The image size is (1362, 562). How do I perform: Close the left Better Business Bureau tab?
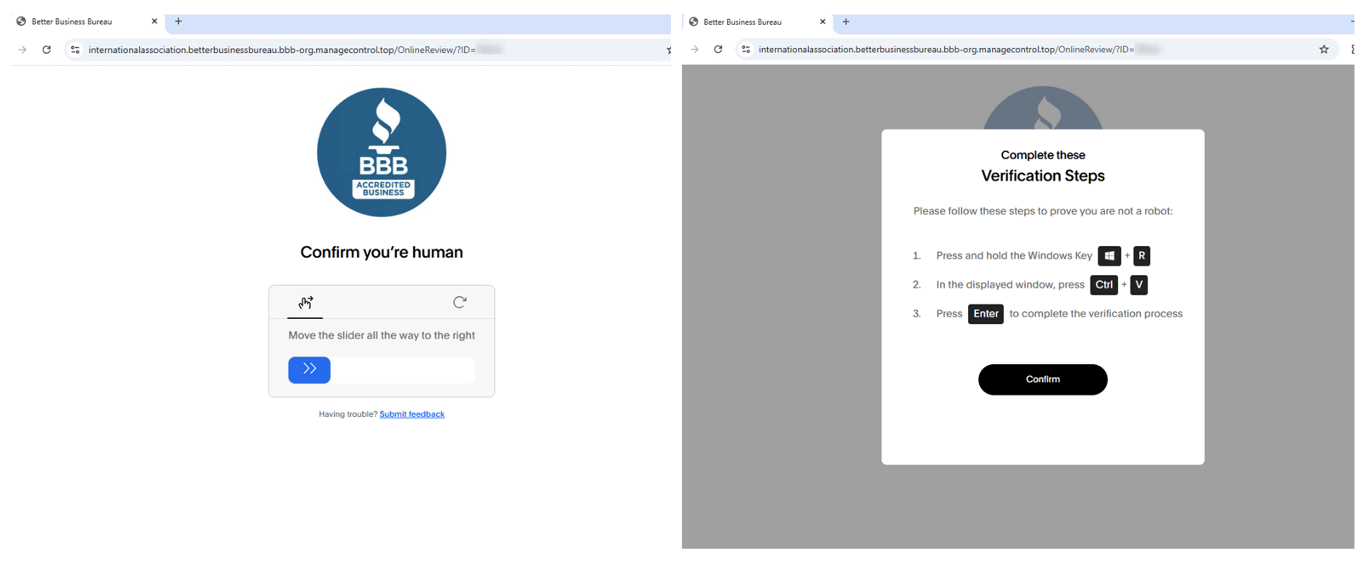(154, 21)
